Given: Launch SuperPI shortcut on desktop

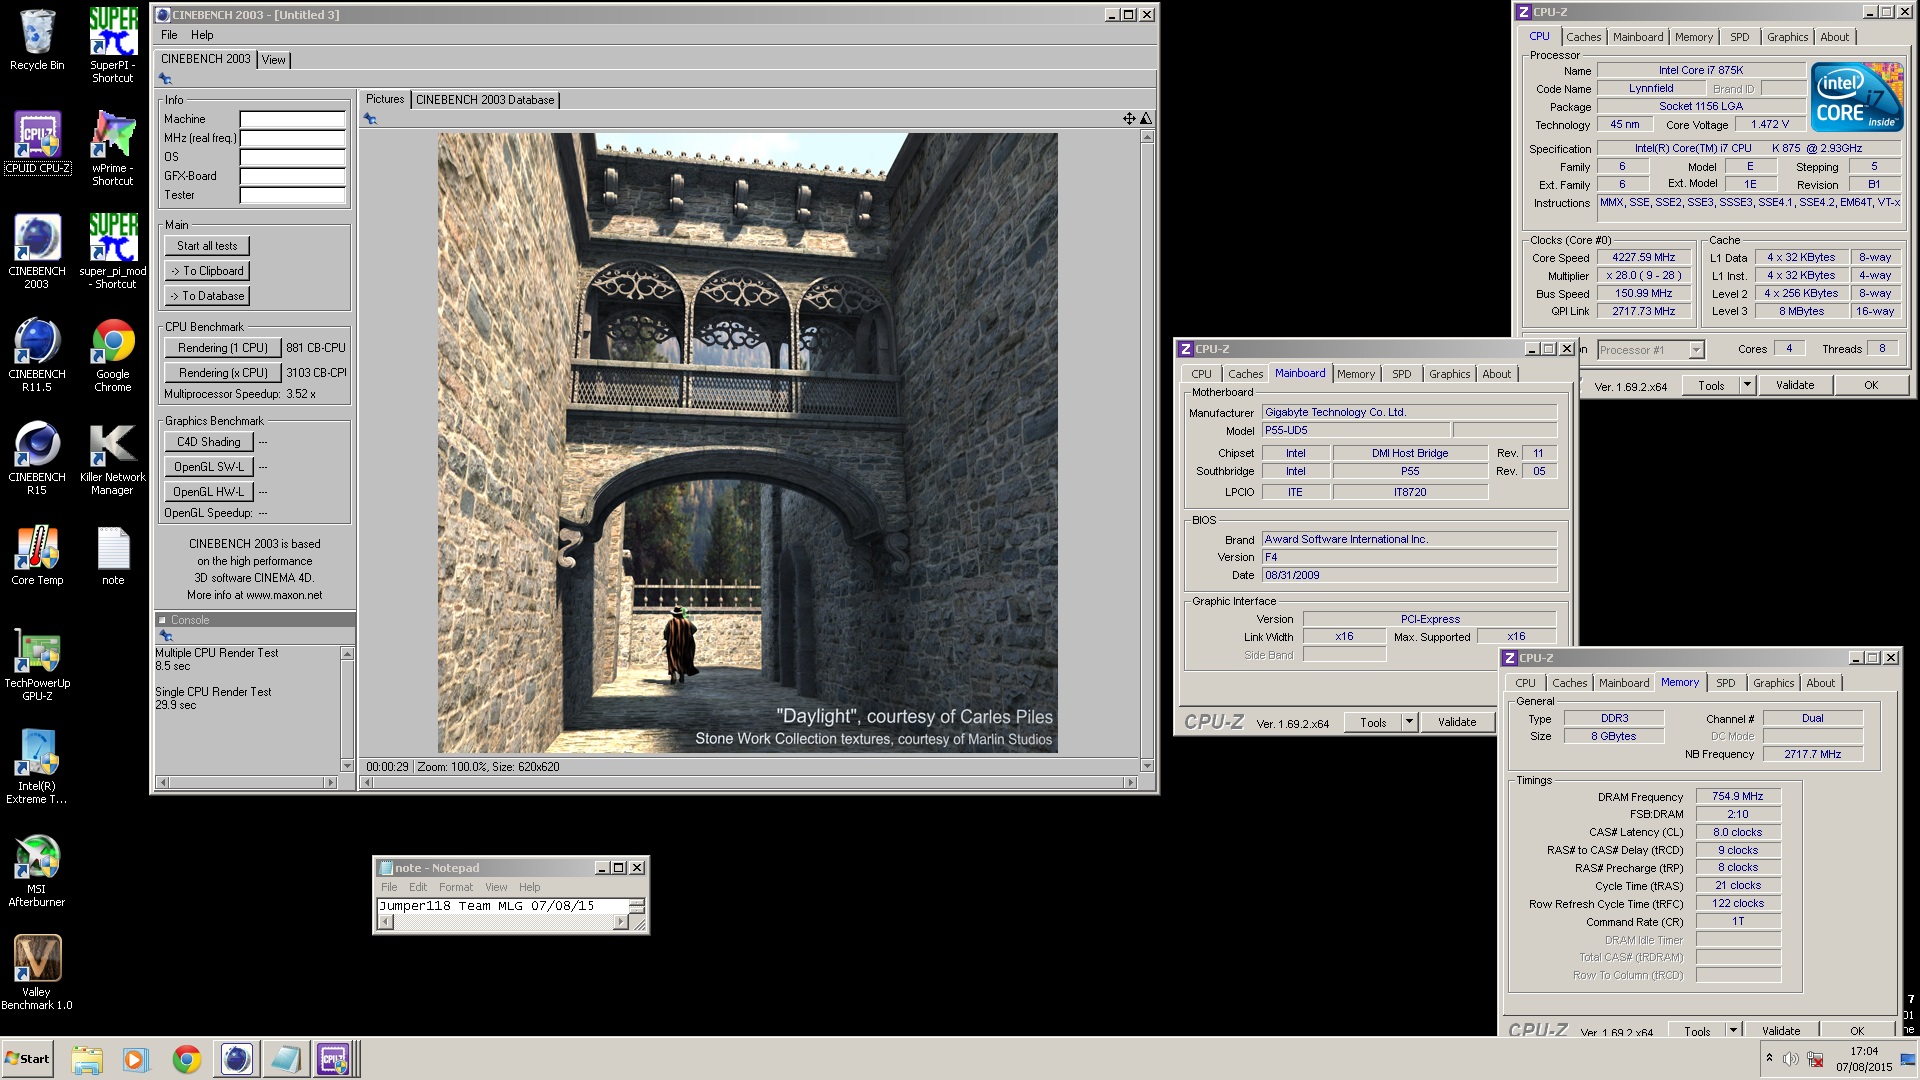Looking at the screenshot, I should point(113,45).
